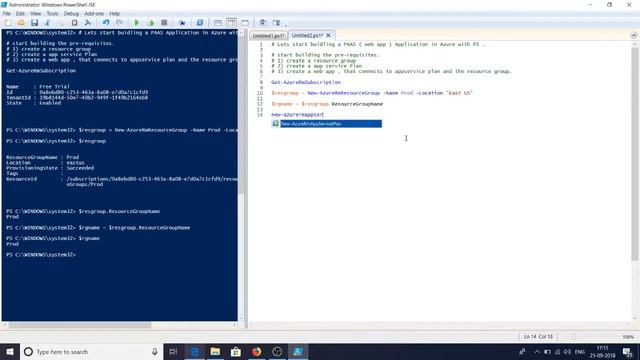640x360 pixels.
Task: Click the 100% zoom level text
Action: coord(628,337)
